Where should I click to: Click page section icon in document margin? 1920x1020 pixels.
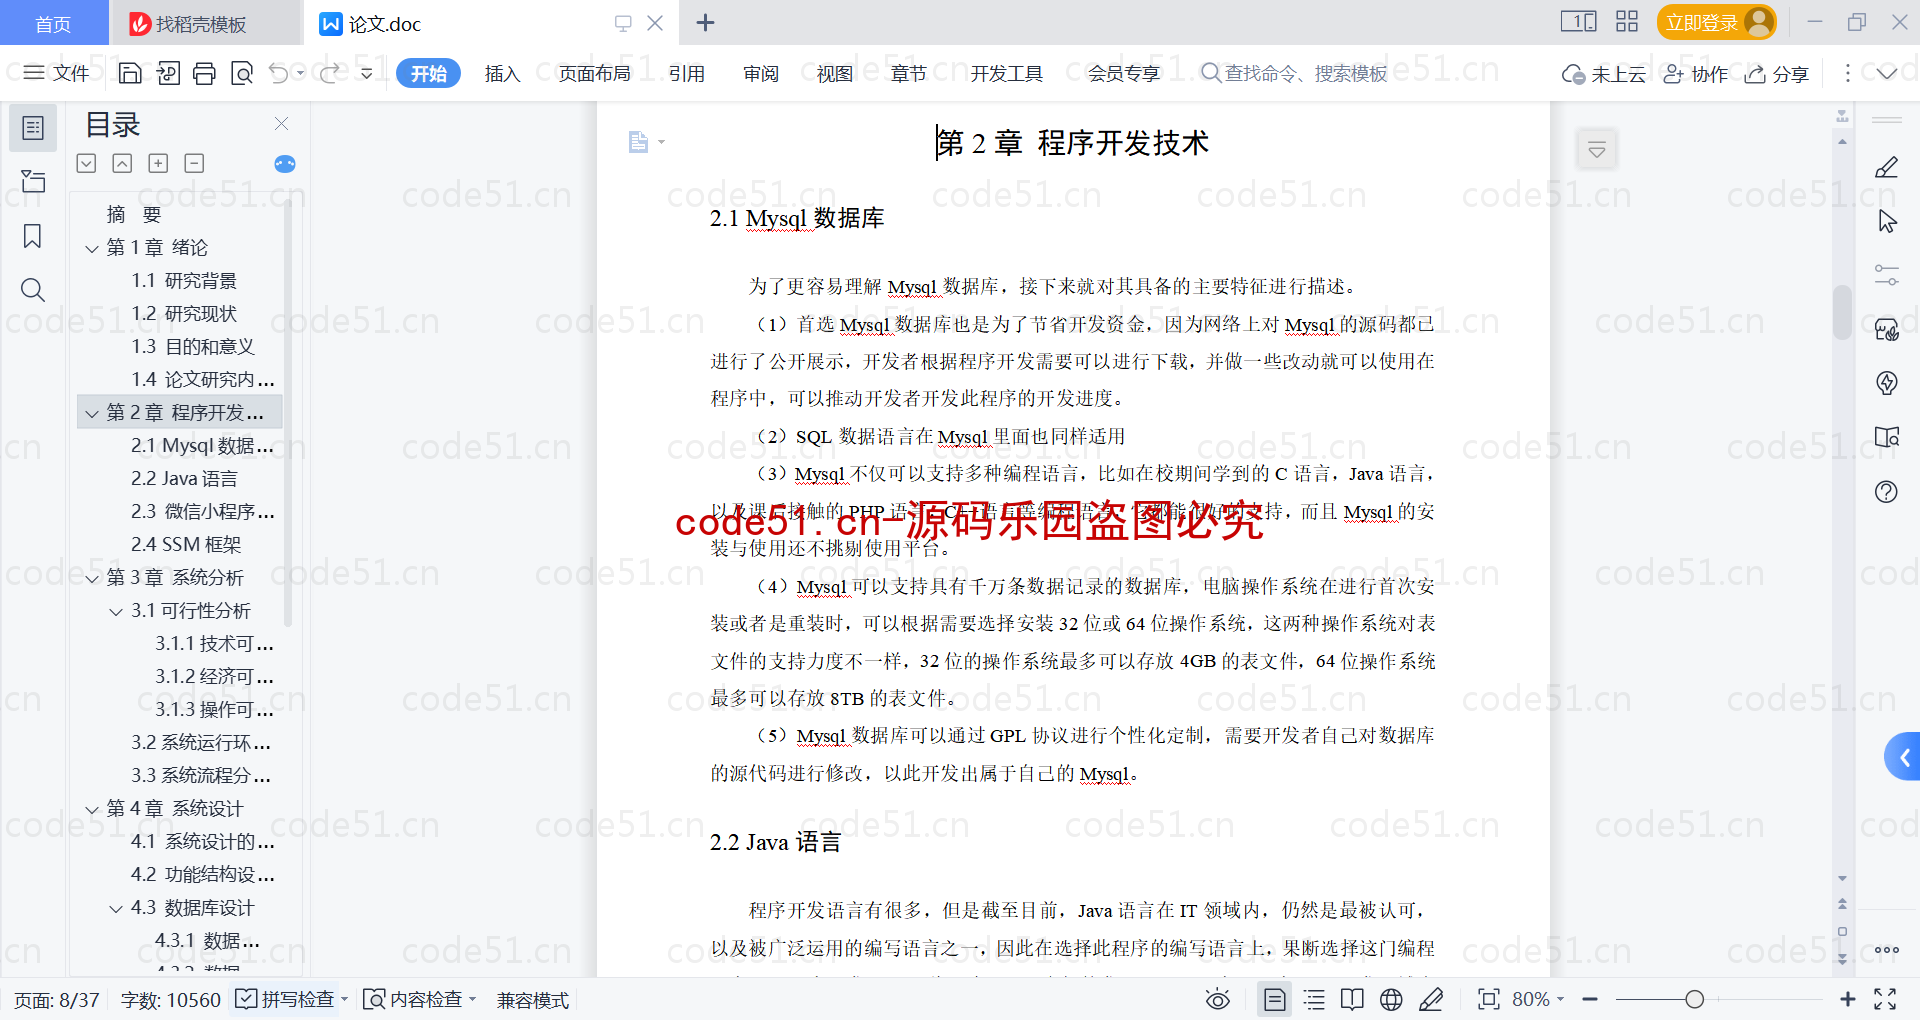(638, 142)
